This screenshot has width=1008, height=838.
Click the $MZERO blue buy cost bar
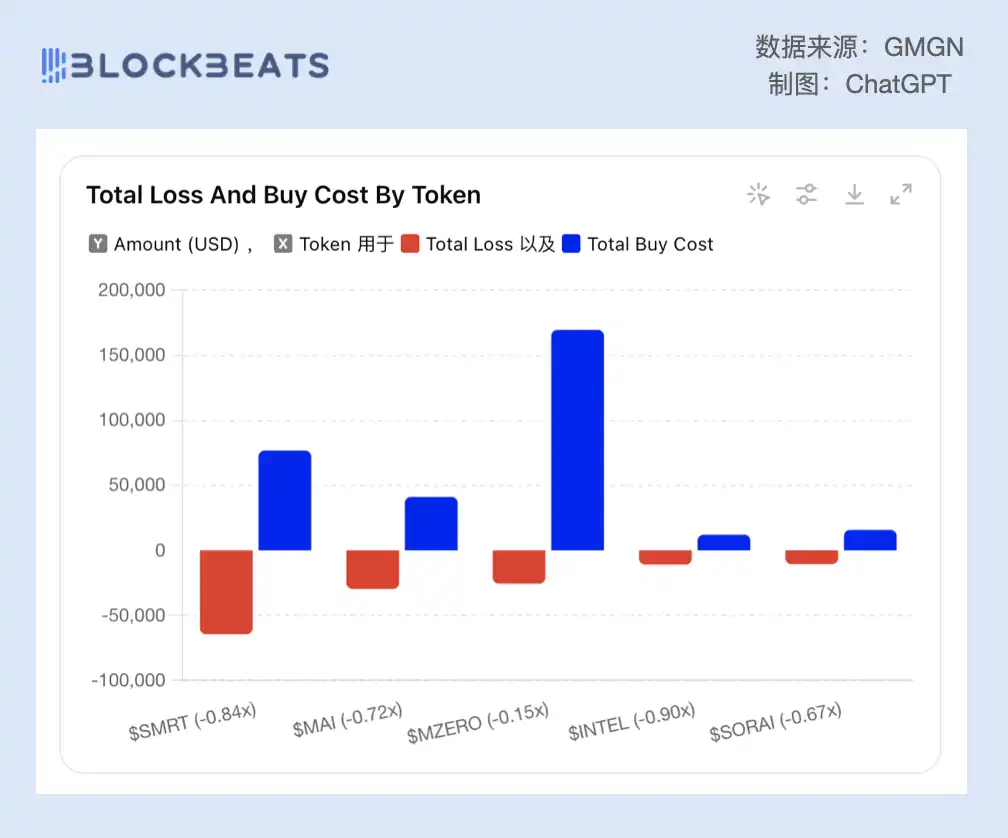[577, 440]
